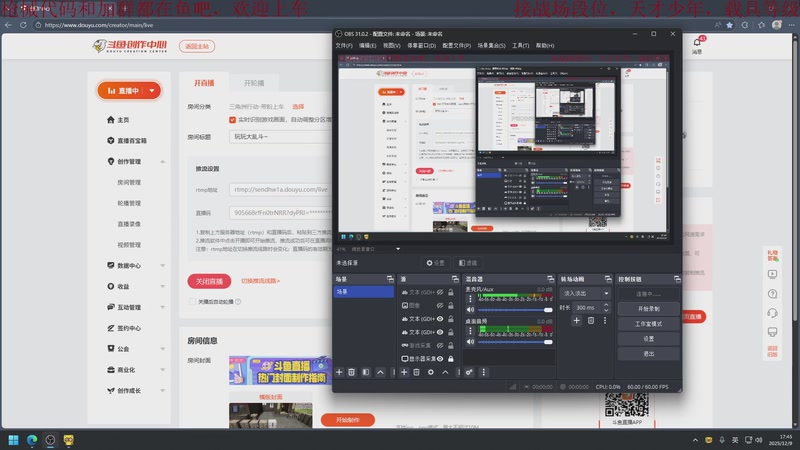Open the 淡入淡出 transition dropdown
Image resolution: width=800 pixels, height=450 pixels.
click(x=585, y=293)
